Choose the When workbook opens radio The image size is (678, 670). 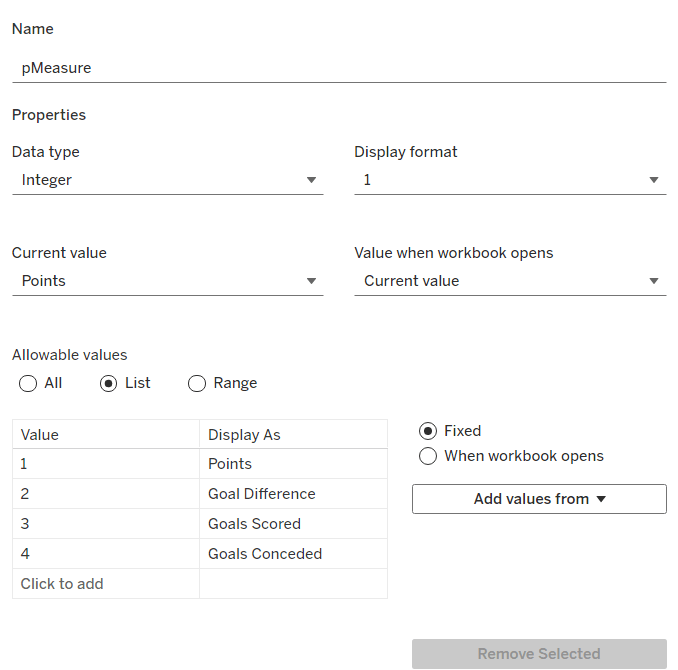pyautogui.click(x=428, y=456)
